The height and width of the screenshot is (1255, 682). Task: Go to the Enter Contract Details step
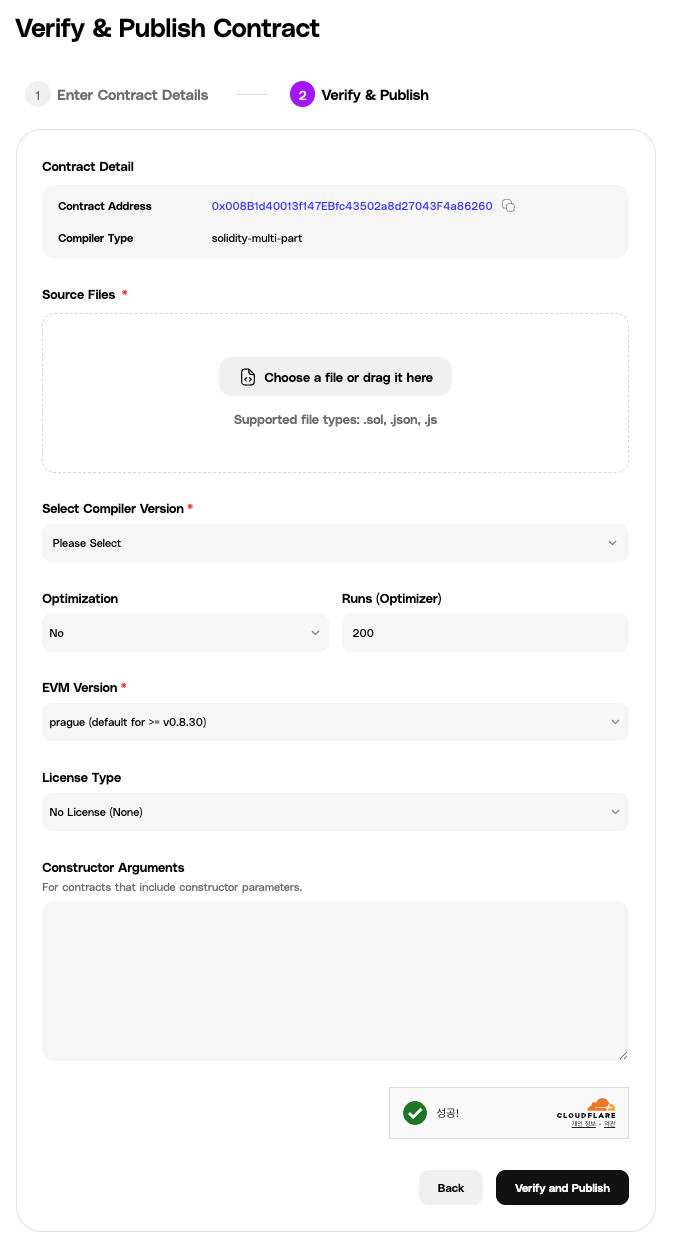click(x=132, y=95)
